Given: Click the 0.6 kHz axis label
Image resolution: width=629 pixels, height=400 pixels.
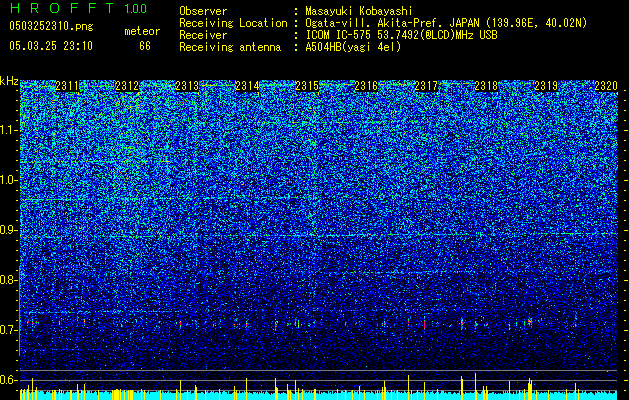Looking at the screenshot, I should pyautogui.click(x=9, y=380).
